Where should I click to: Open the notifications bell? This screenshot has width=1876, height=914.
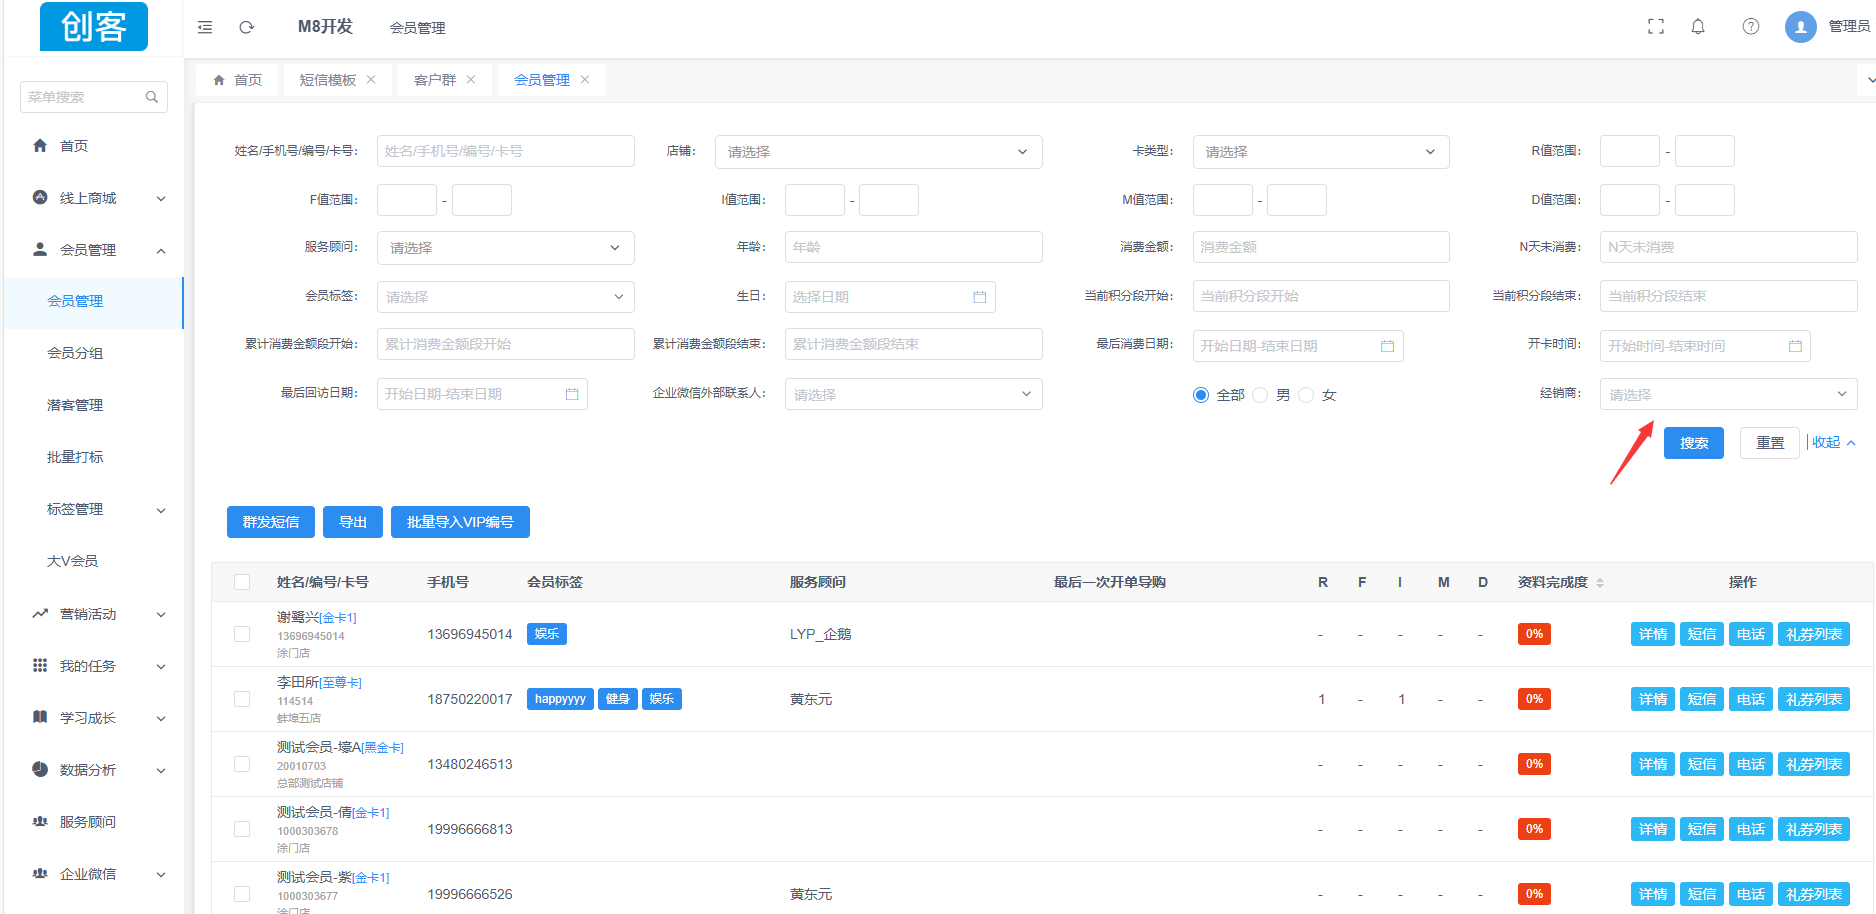pos(1698,27)
